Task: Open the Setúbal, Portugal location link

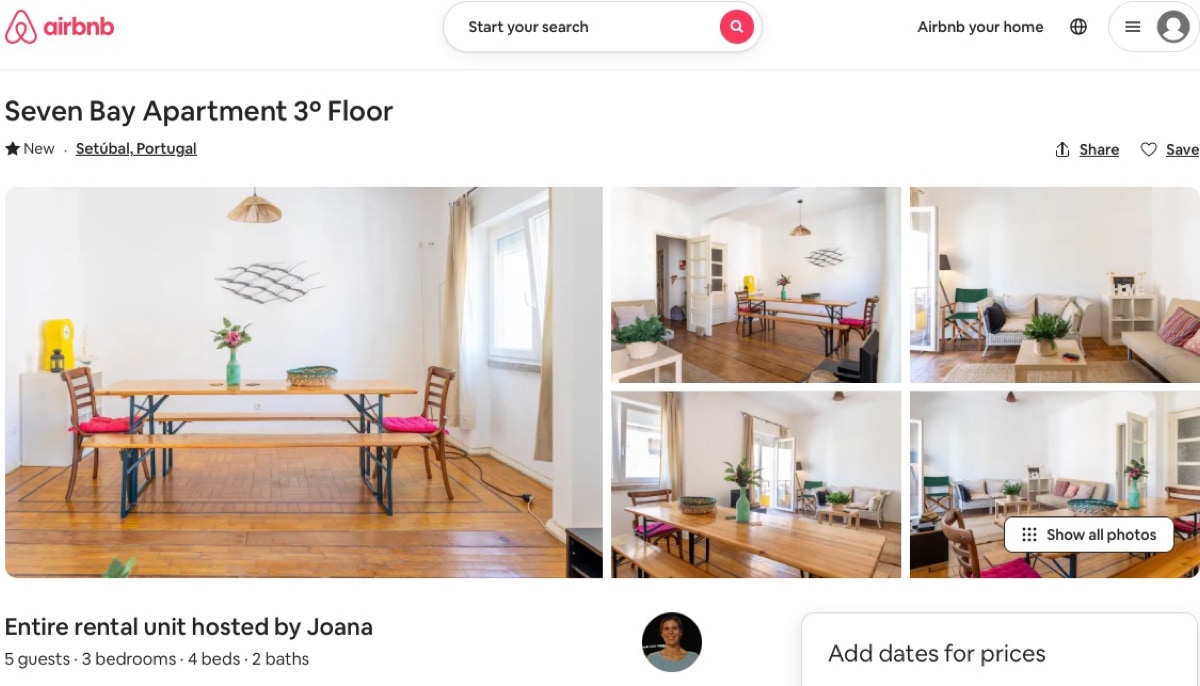Action: pos(136,148)
